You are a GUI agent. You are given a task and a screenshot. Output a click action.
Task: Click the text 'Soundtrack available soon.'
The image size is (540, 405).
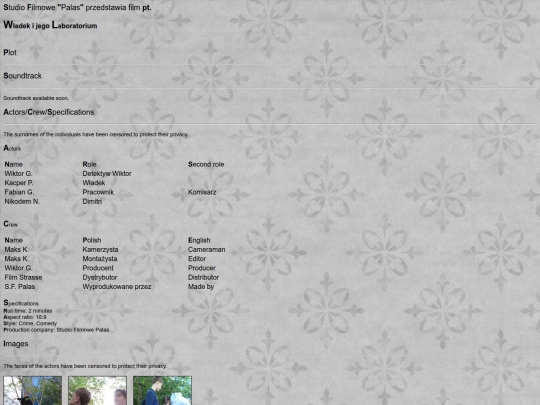point(36,98)
